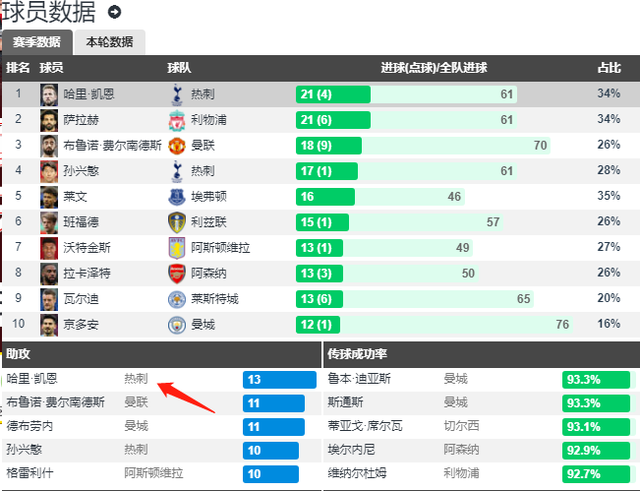640x491 pixels.
Task: Click the Aston Villa crest icon
Action: [177, 248]
